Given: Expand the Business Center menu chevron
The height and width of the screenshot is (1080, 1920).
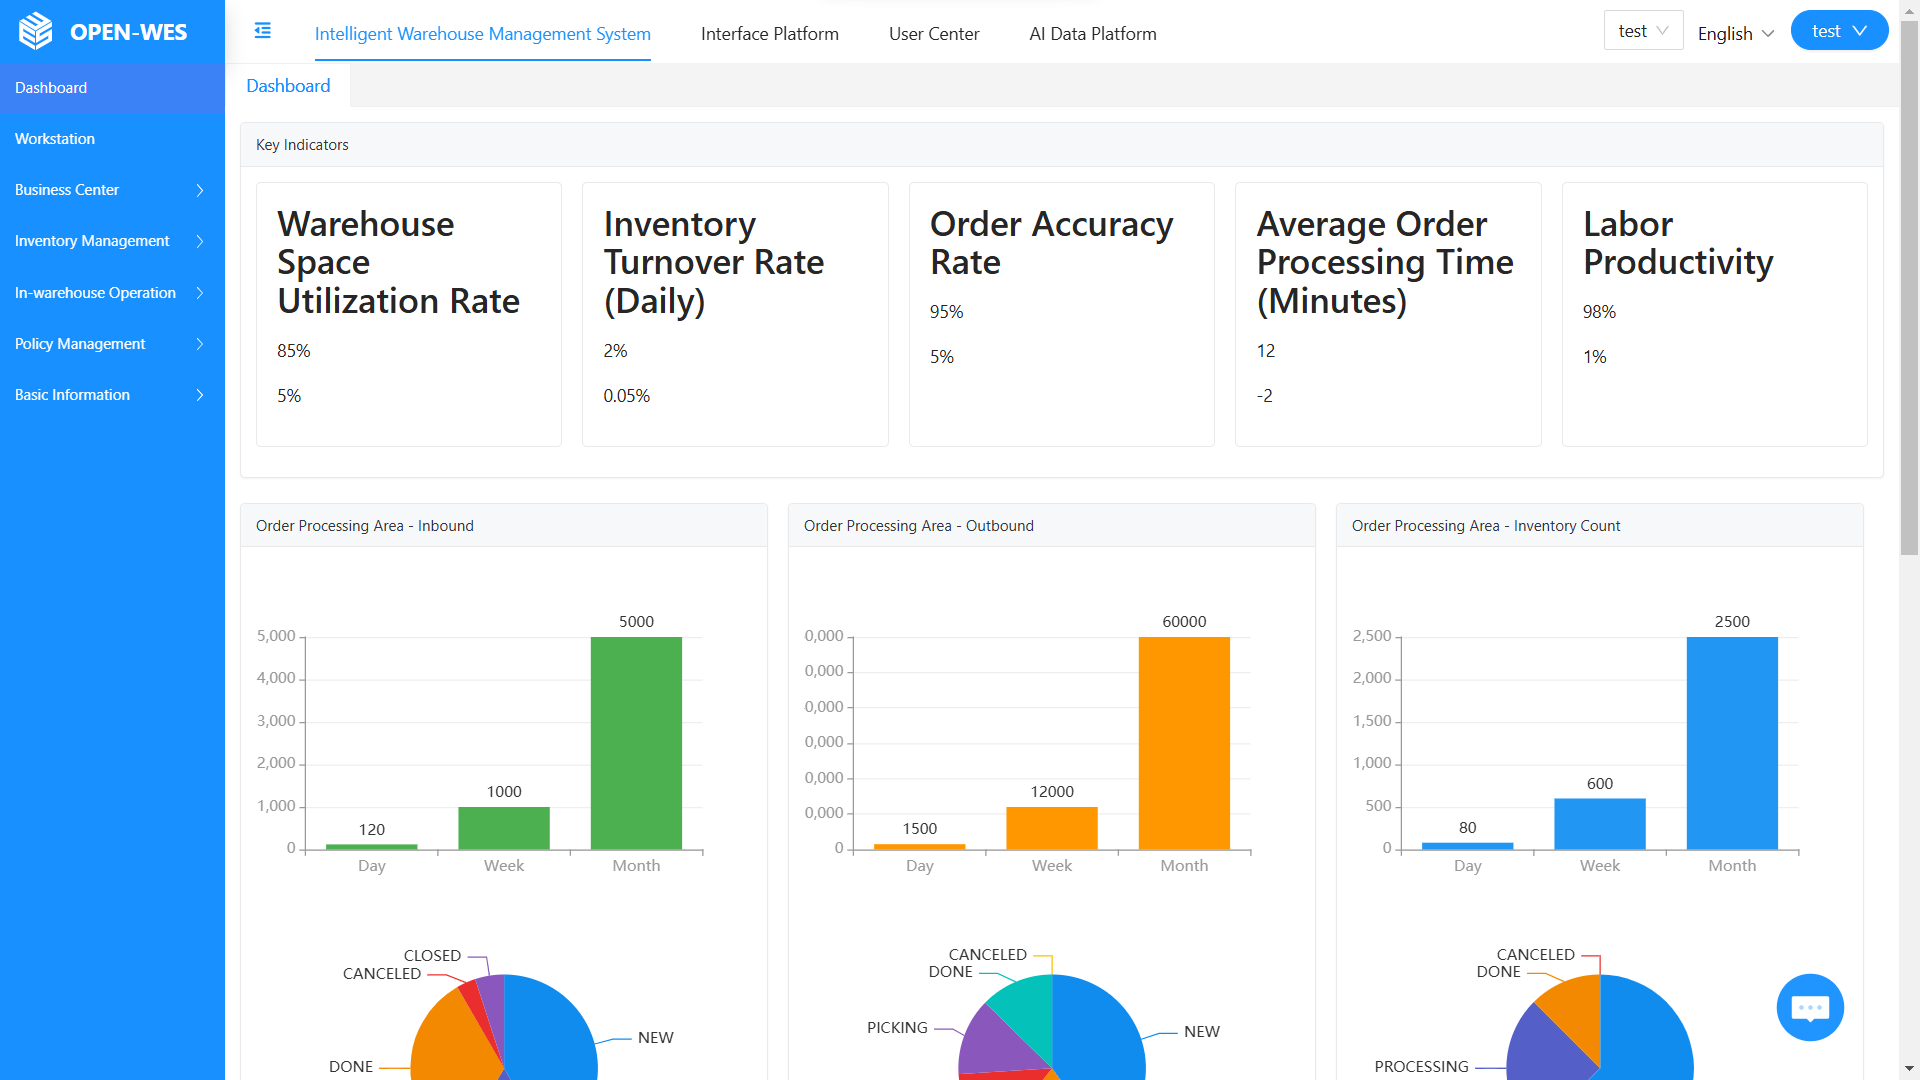Looking at the screenshot, I should (200, 190).
